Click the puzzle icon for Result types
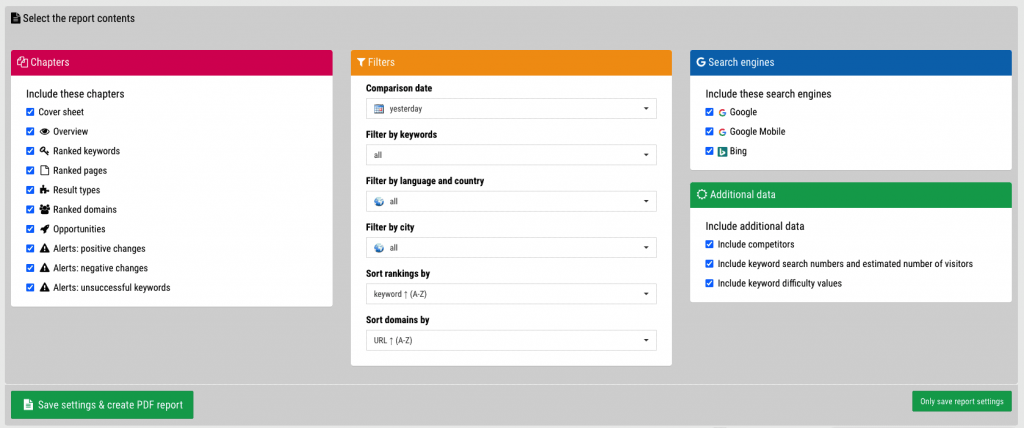Viewport: 1024px width, 428px height. point(44,190)
